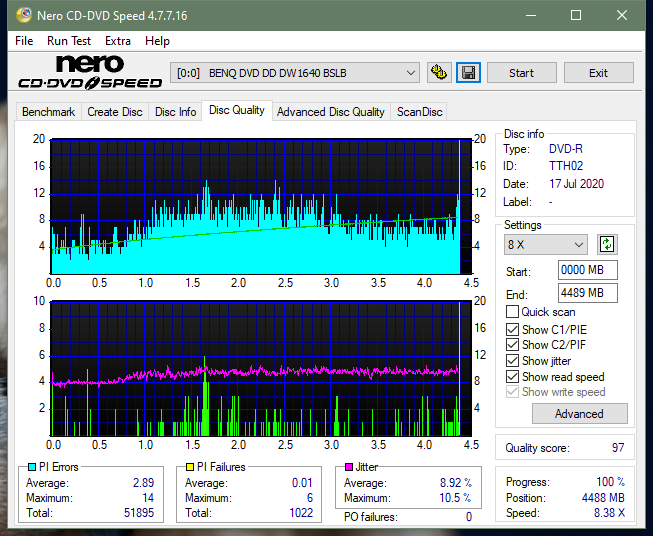Click the cyan PI Errors color swatch
653x536 pixels.
pos(32,467)
